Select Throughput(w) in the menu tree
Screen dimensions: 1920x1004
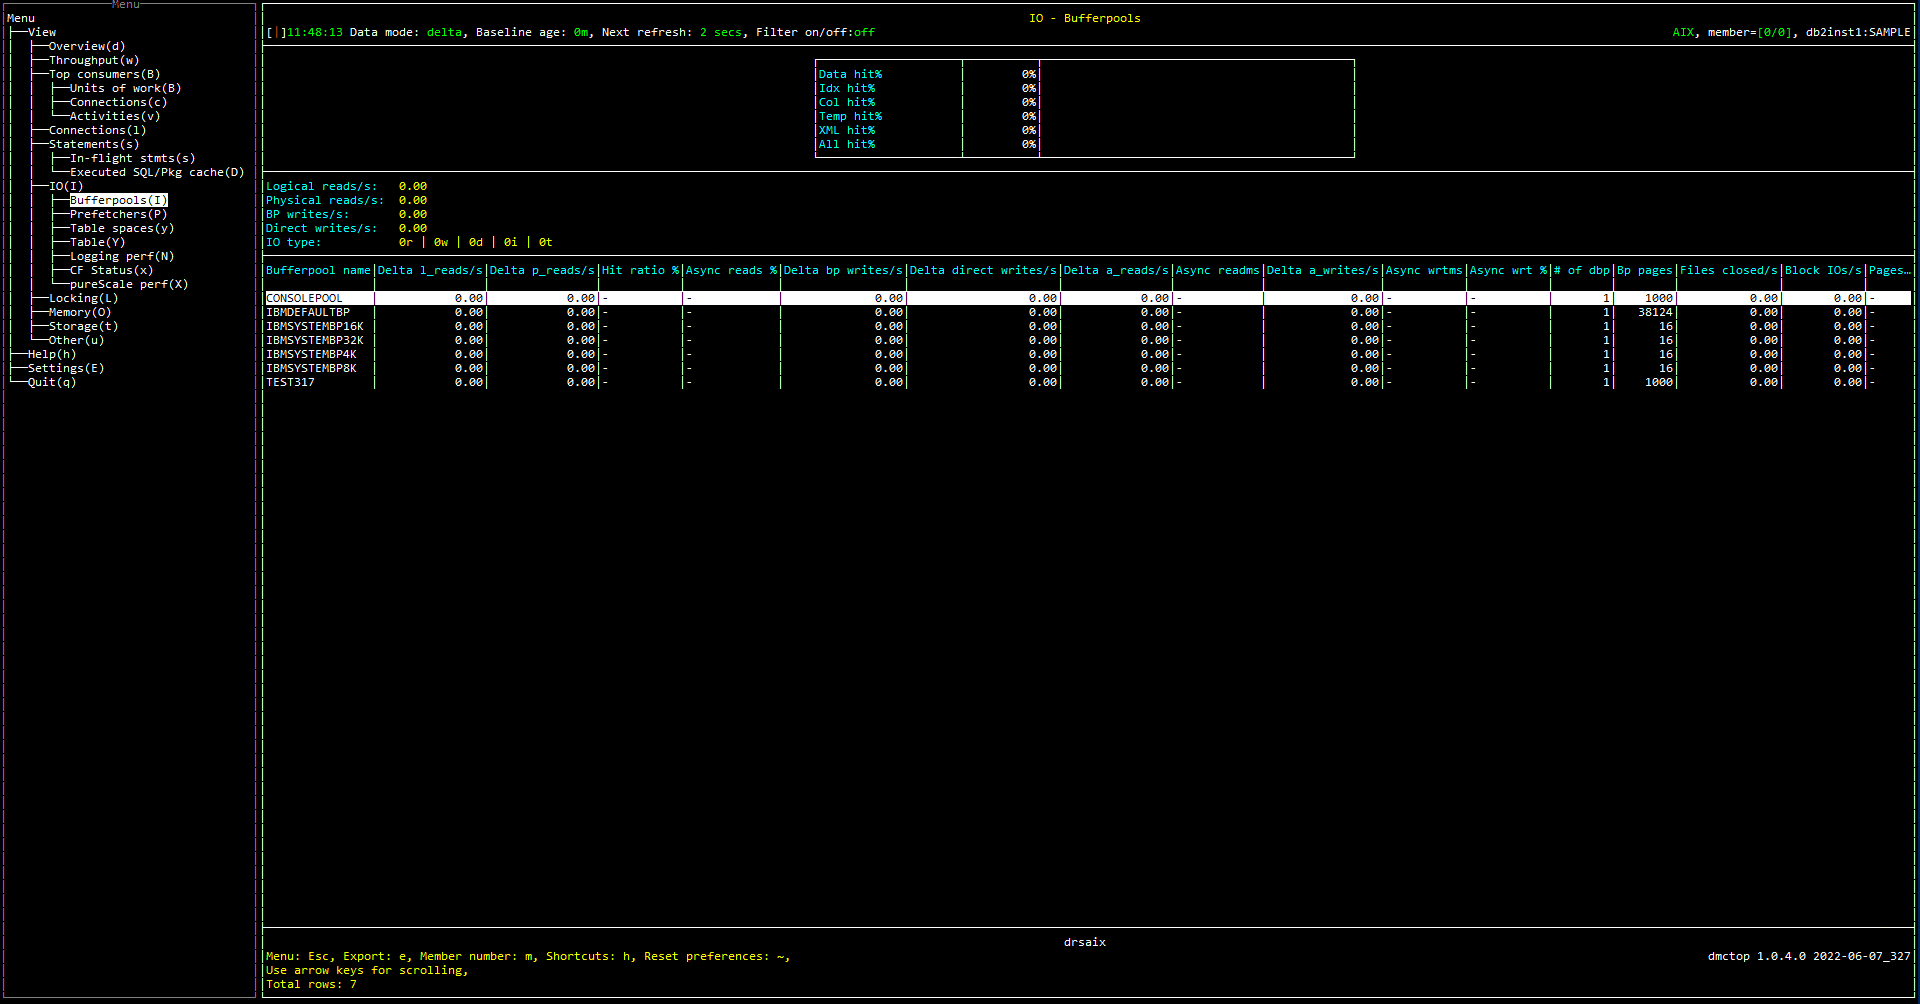94,60
